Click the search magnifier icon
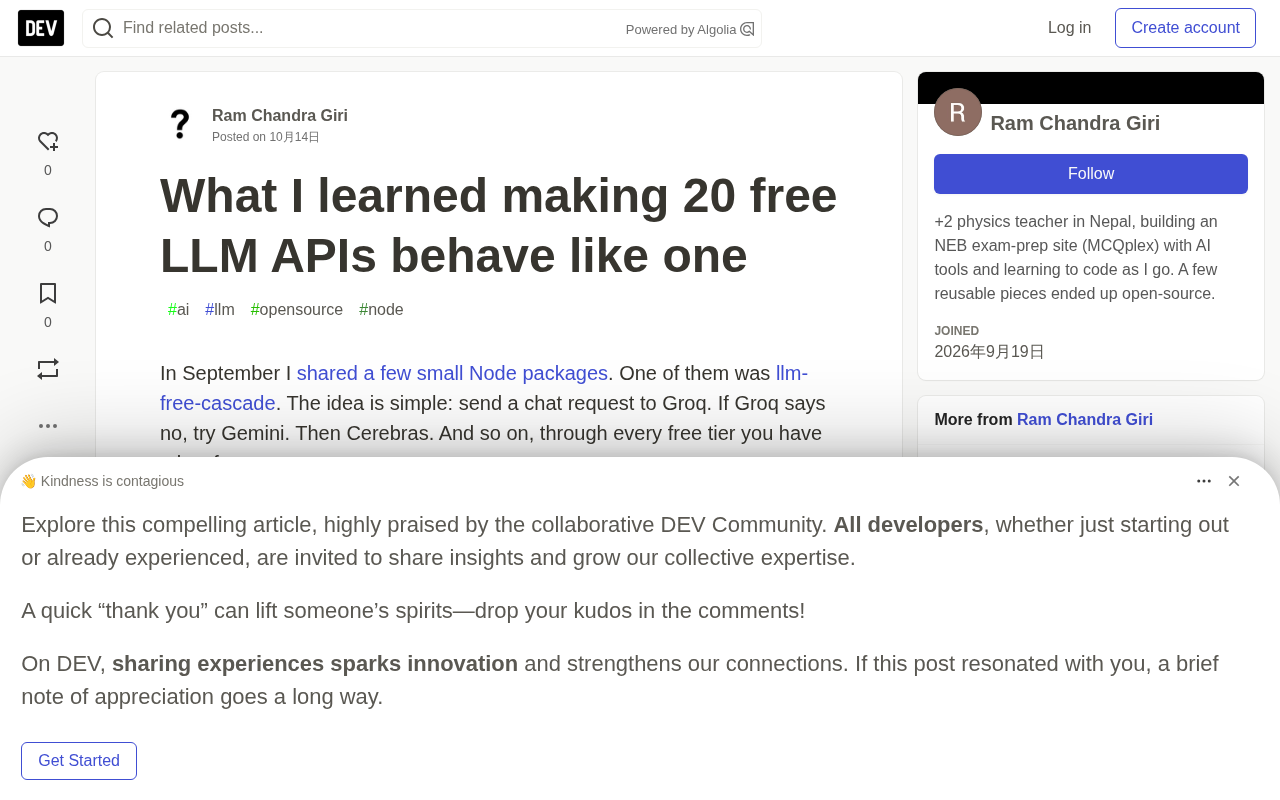This screenshot has width=1280, height=800. coord(103,28)
